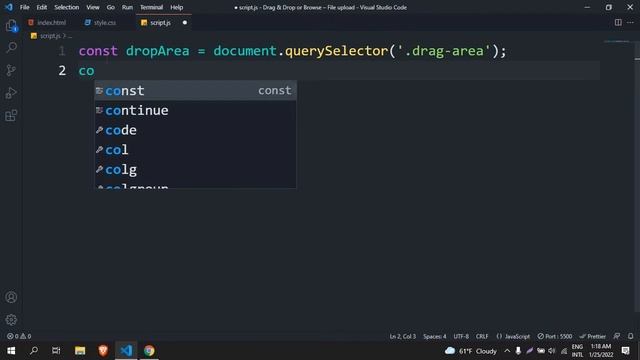This screenshot has width=640, height=360.
Task: Open Windows Start menu
Action: coord(11,351)
